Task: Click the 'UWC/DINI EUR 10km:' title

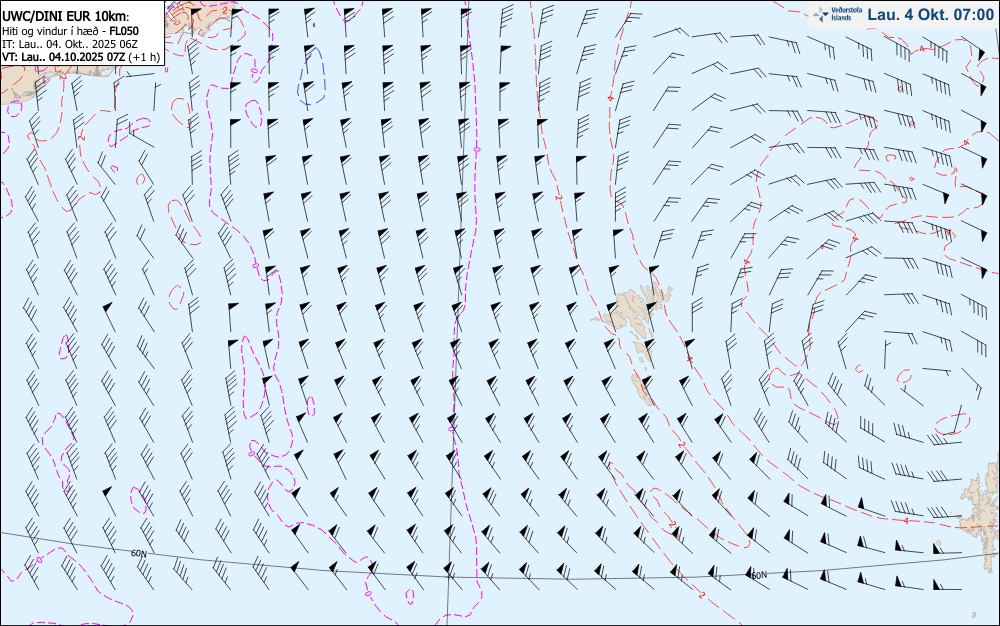Action: pos(66,17)
